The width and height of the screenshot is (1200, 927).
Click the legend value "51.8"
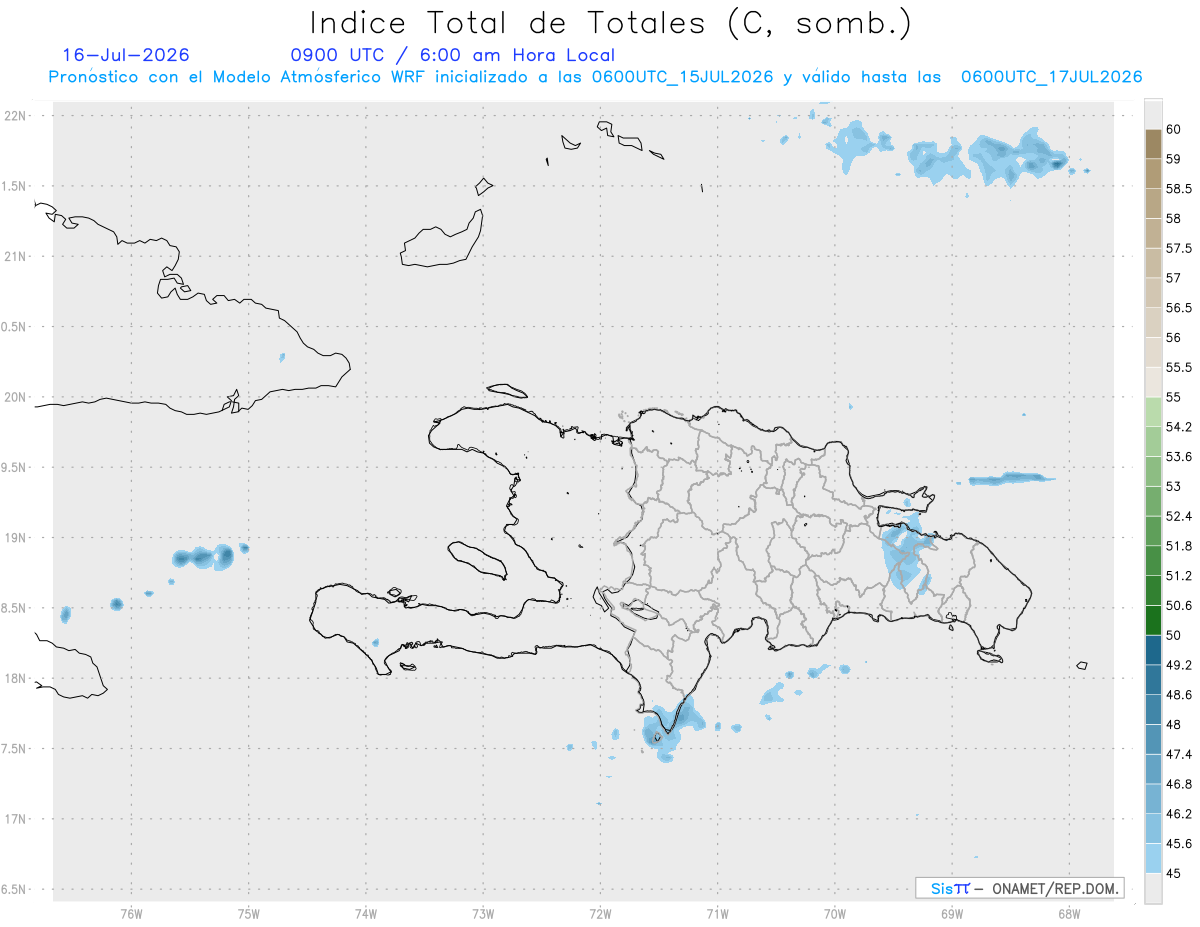(x=1178, y=546)
